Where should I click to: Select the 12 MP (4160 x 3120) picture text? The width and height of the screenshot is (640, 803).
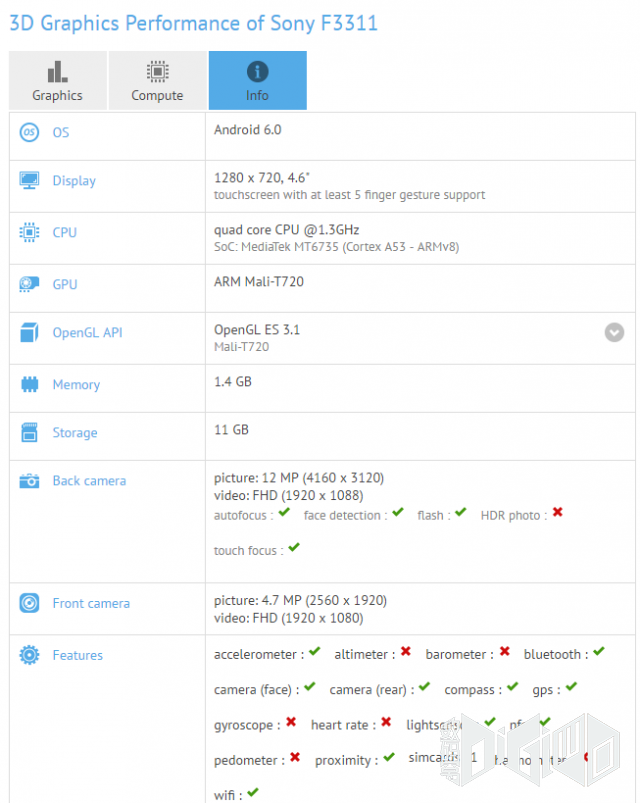pos(299,478)
